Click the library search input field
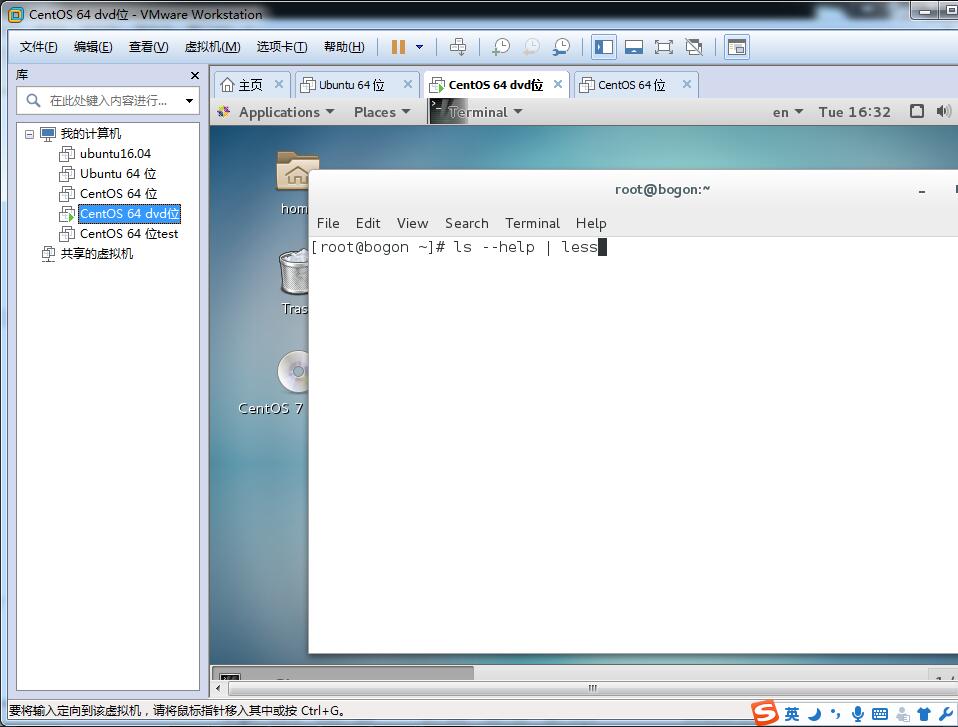Image resolution: width=958 pixels, height=727 pixels. click(101, 101)
